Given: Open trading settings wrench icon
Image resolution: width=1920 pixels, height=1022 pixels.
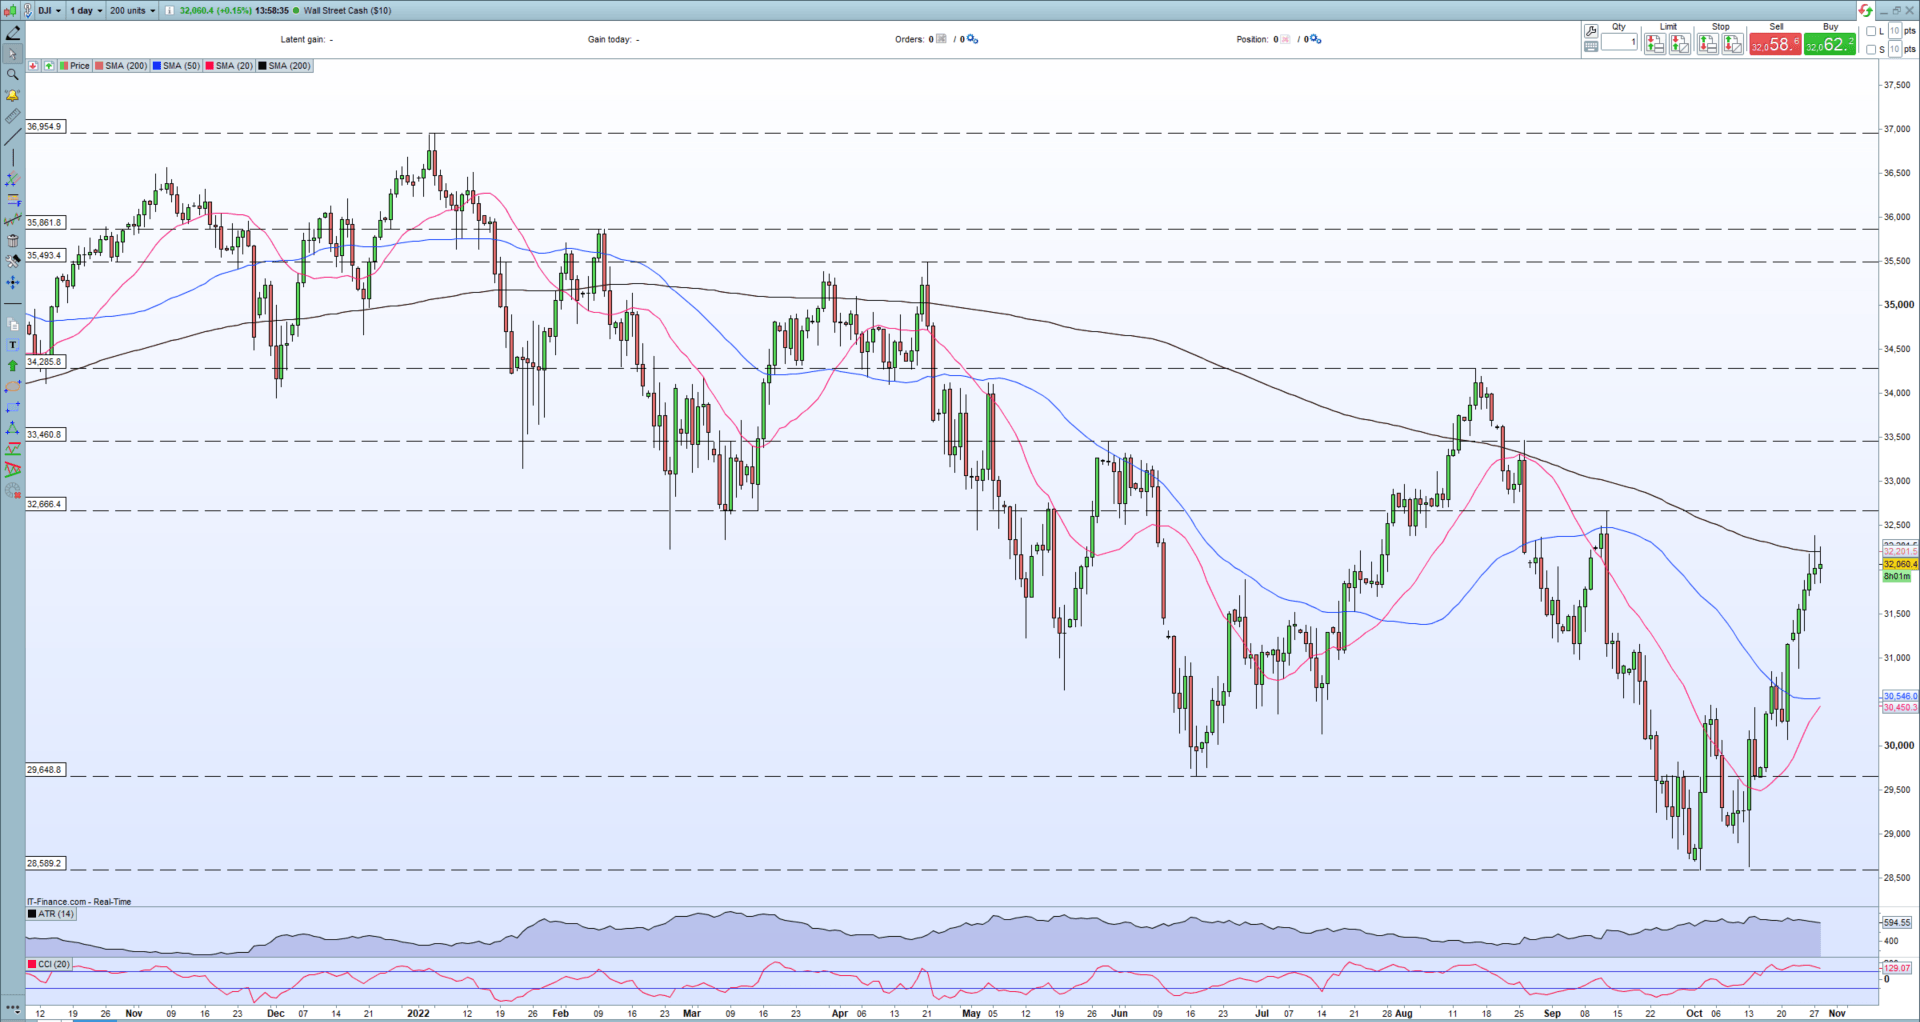Looking at the screenshot, I should point(1591,31).
